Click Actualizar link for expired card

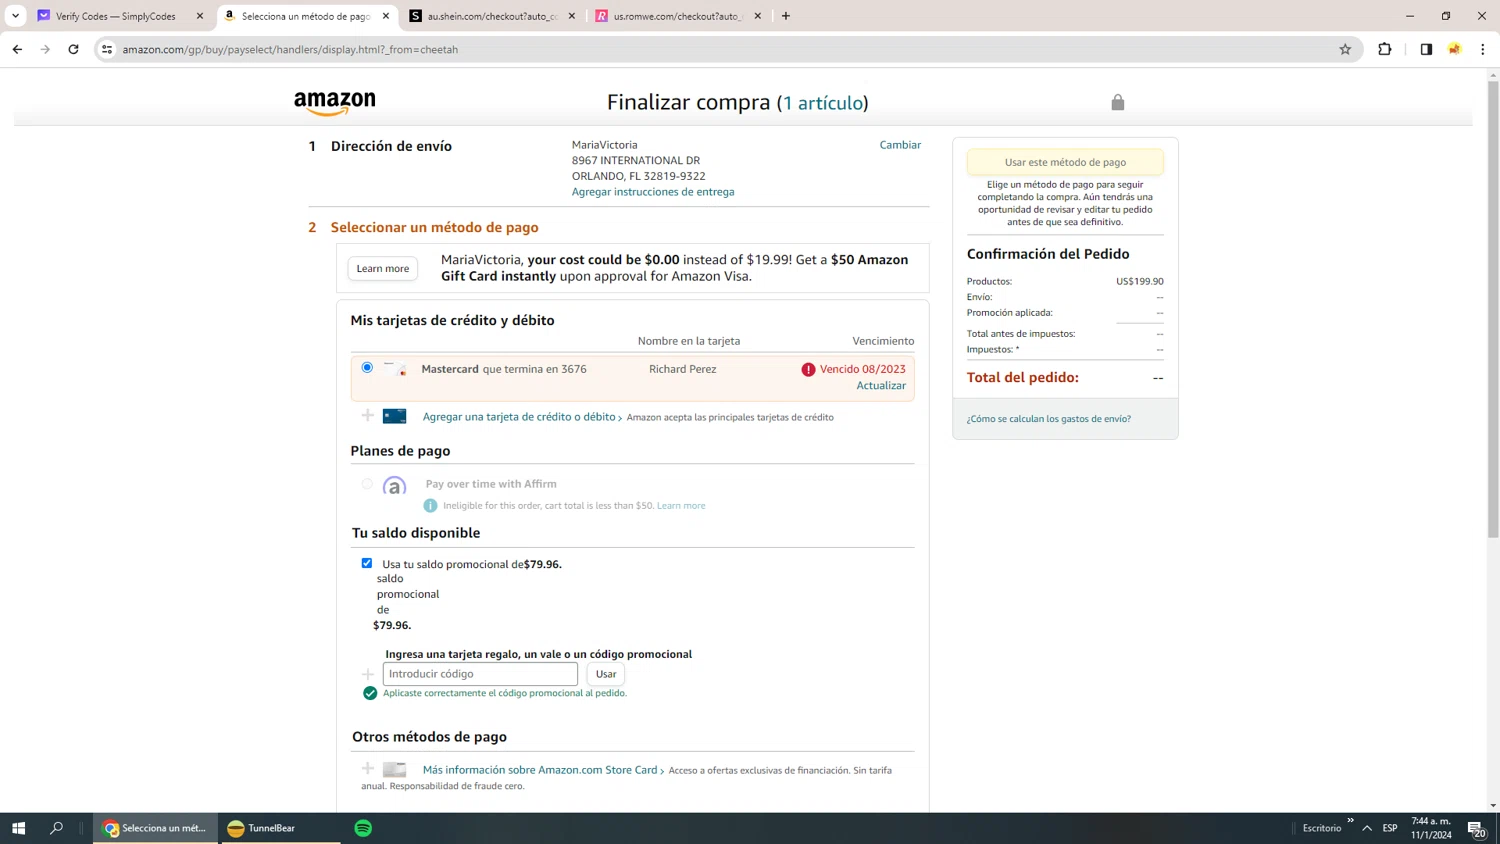pos(881,386)
